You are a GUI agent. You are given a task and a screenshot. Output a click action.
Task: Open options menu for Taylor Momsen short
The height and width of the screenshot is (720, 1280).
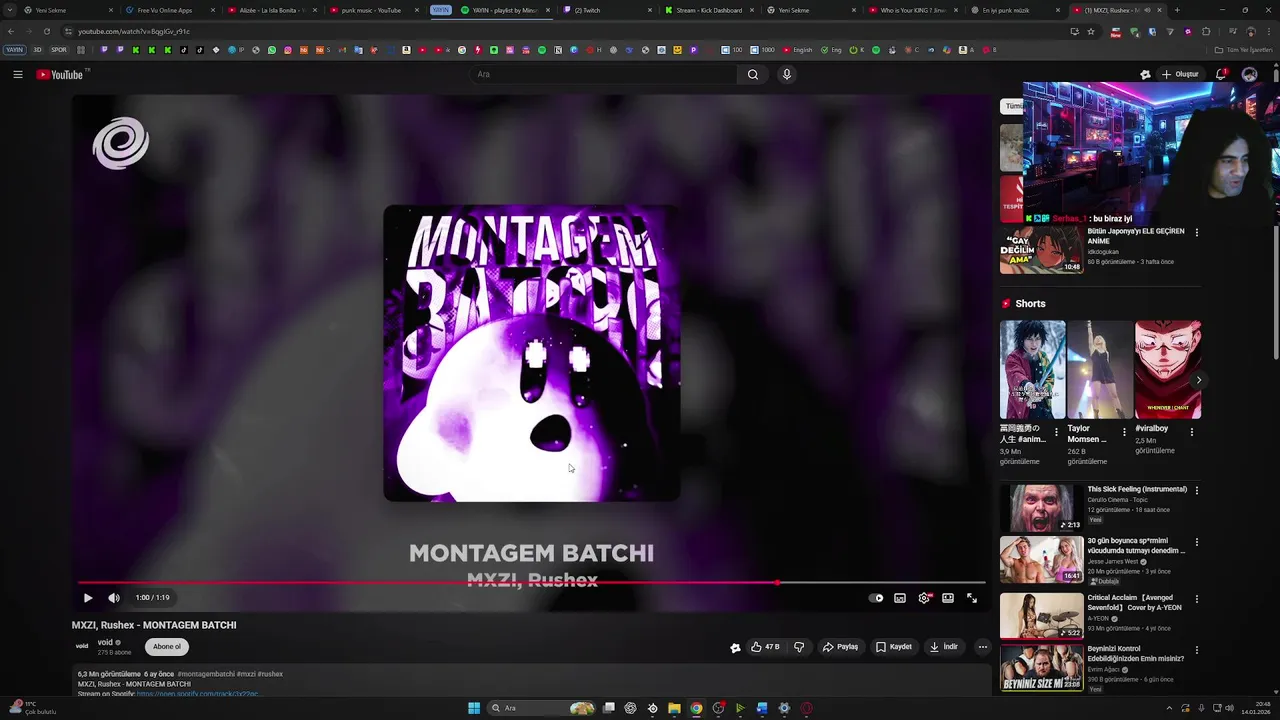(1124, 433)
